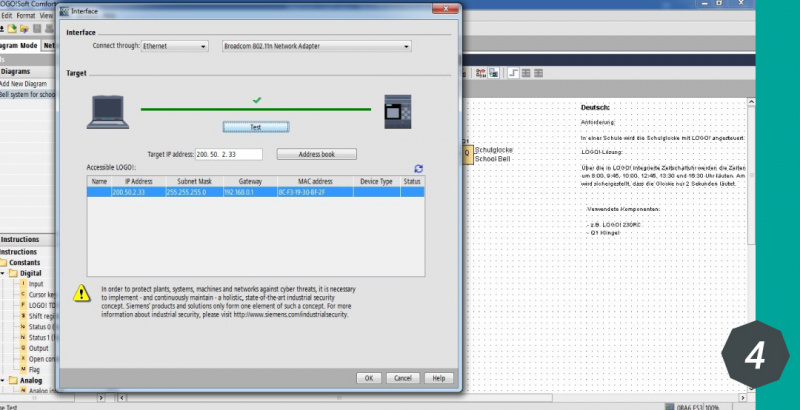Viewport: 800px width, 410px height.
Task: Cancel the Interface dialog
Action: click(403, 378)
